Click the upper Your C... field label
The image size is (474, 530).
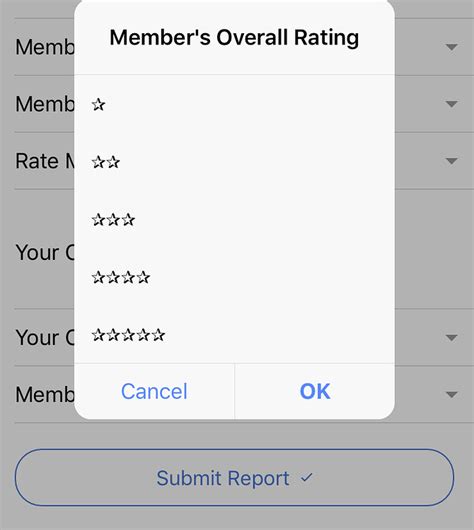[45, 252]
